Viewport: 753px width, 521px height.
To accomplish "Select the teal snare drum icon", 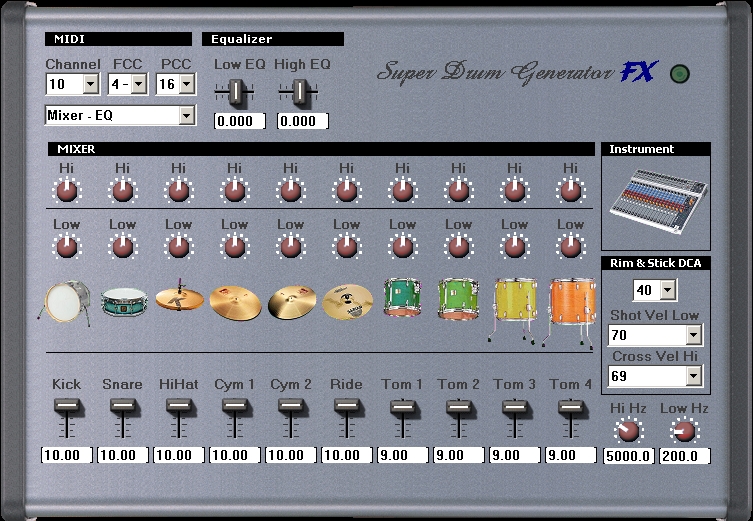I will tap(124, 302).
